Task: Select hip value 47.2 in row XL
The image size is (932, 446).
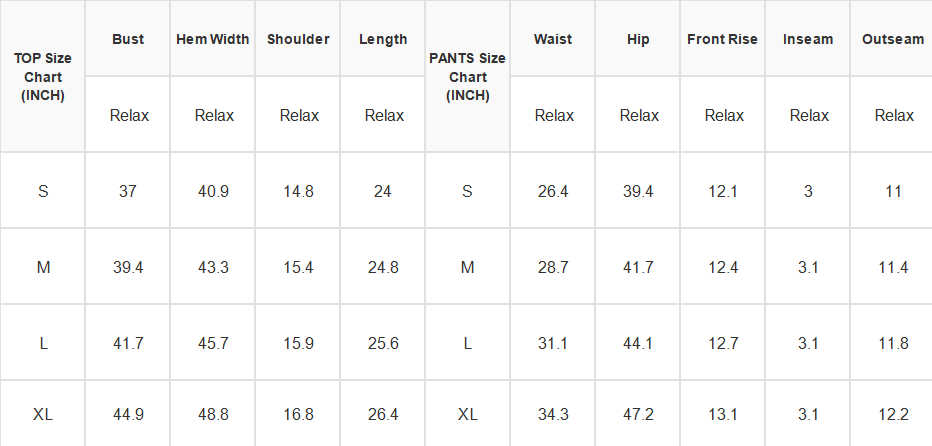Action: point(638,414)
